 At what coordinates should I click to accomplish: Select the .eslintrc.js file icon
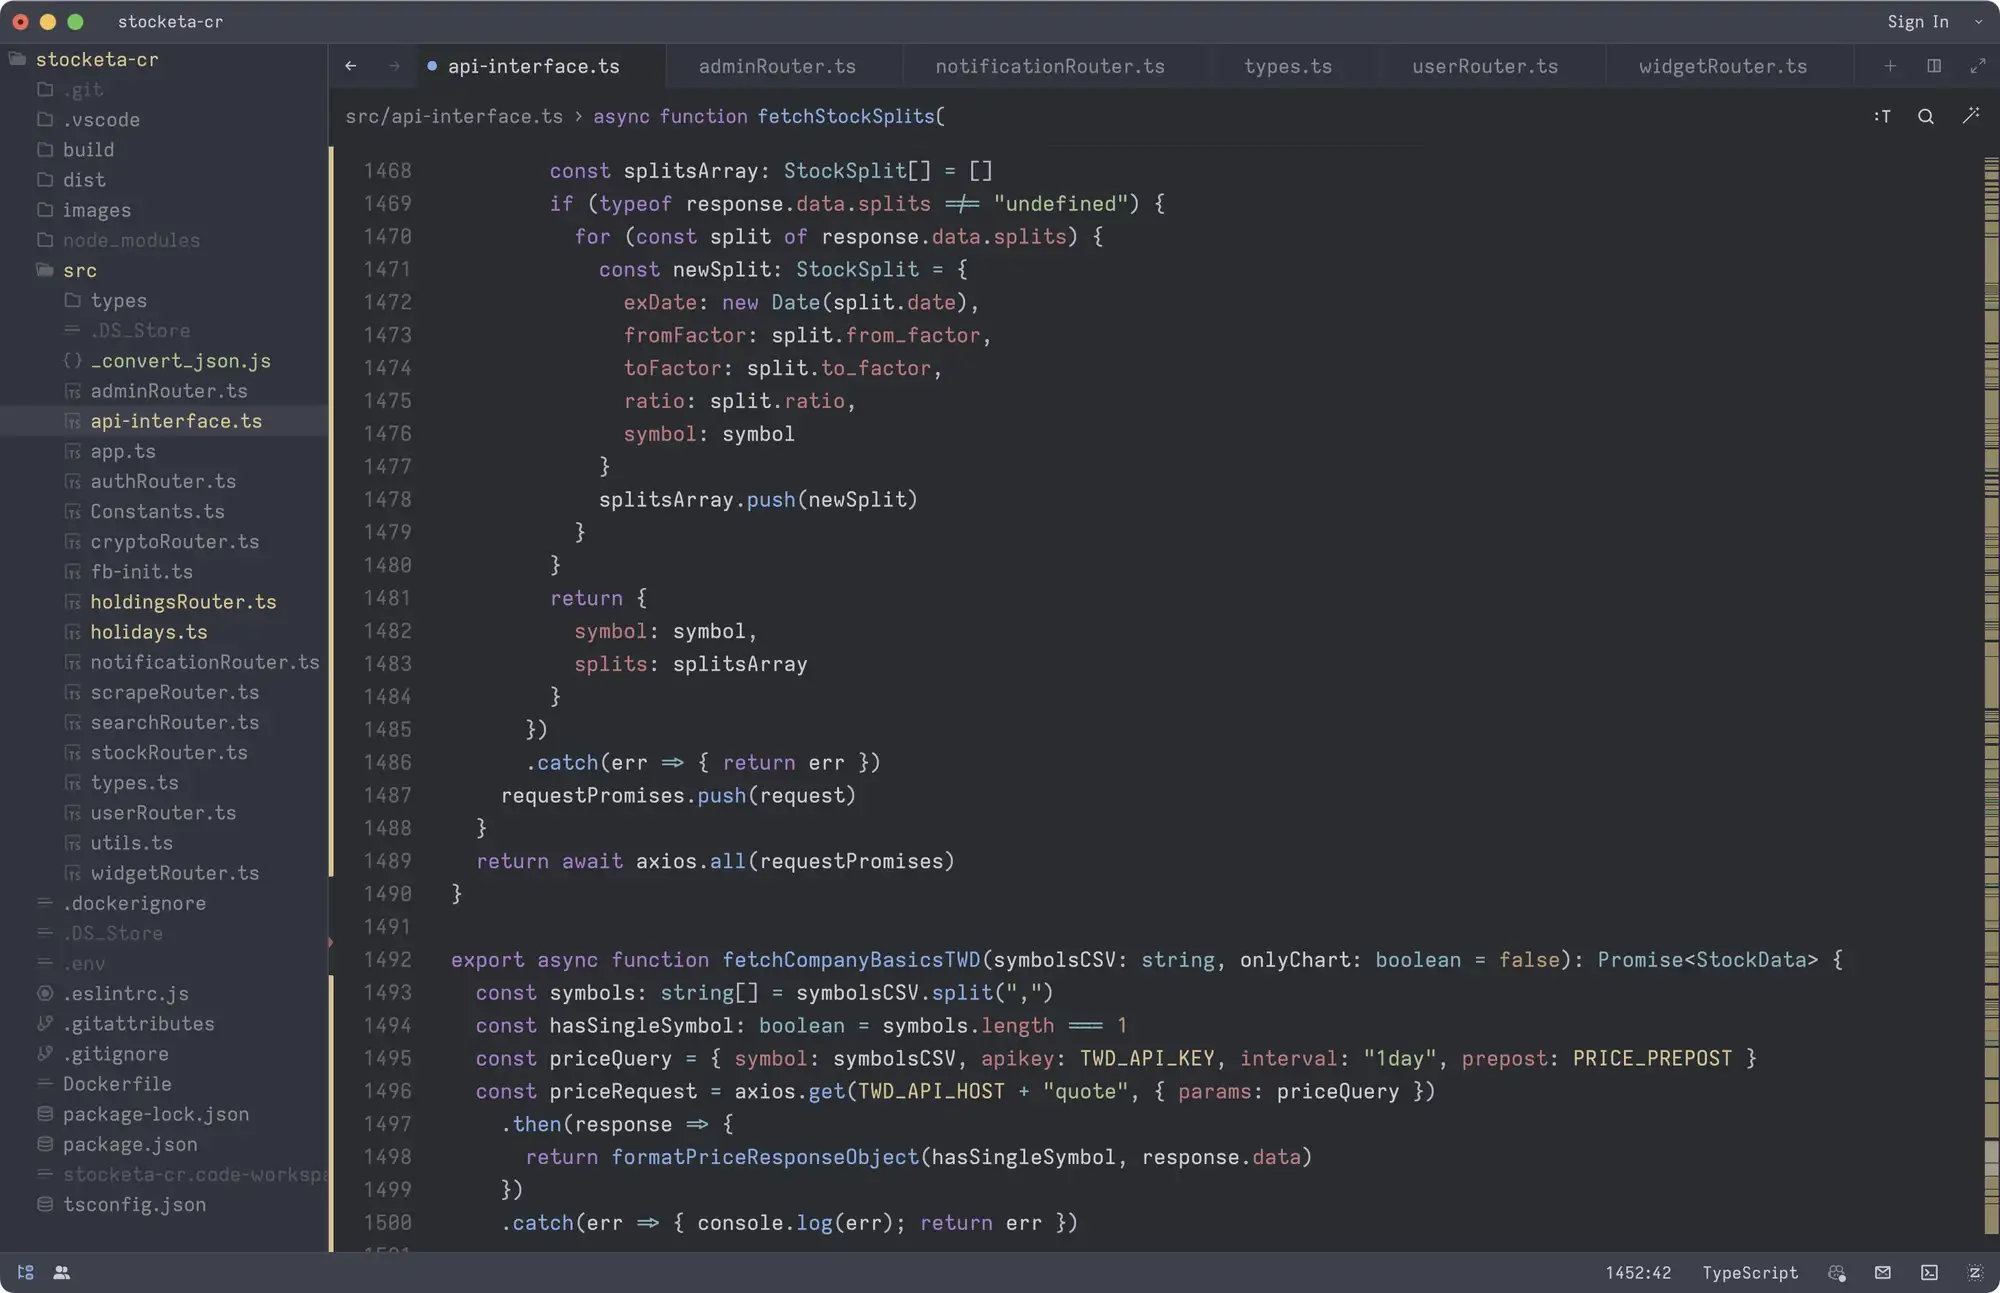[x=45, y=994]
